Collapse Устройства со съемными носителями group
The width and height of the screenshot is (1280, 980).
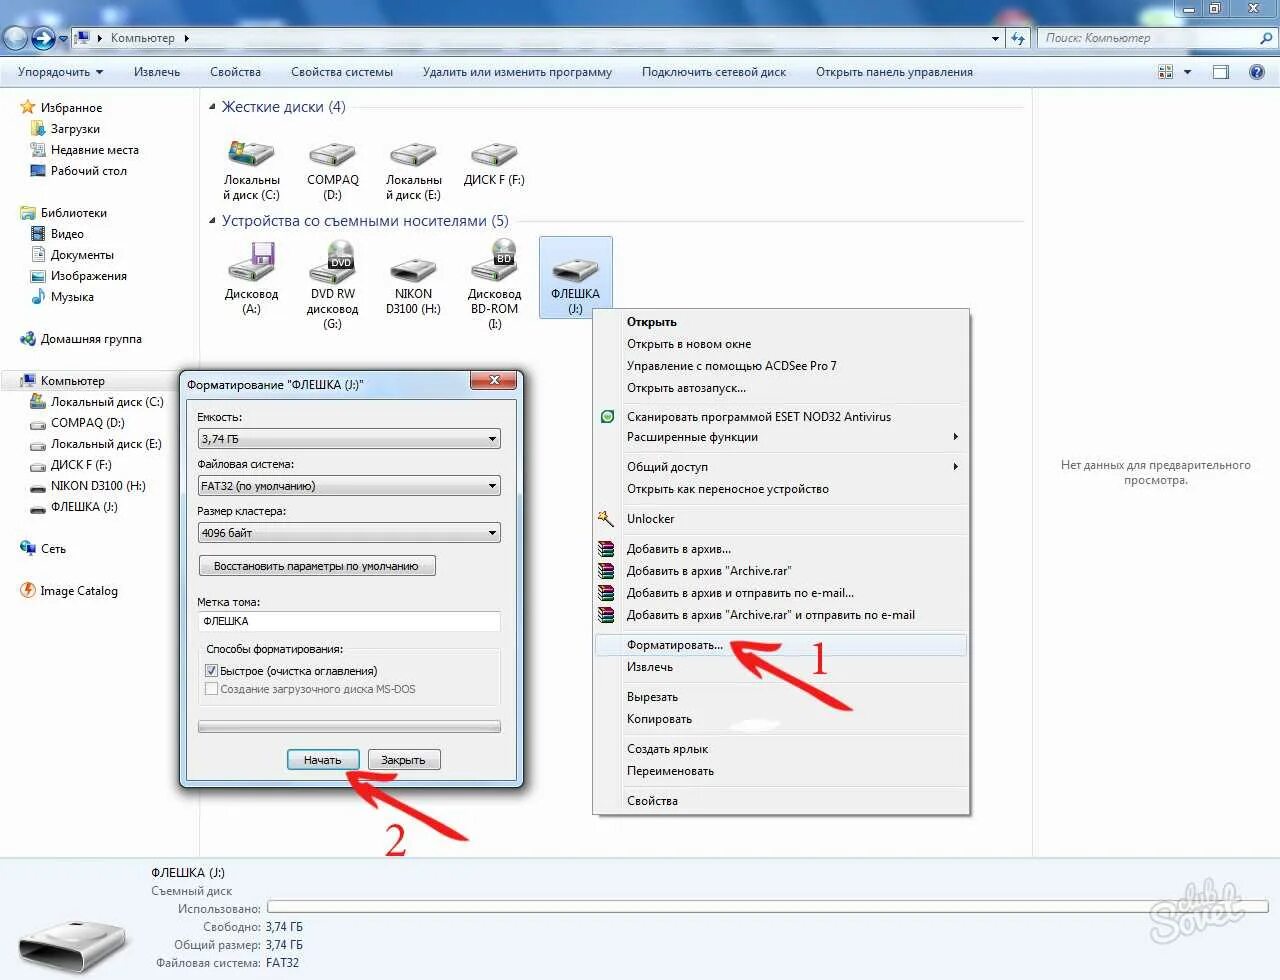pyautogui.click(x=212, y=221)
